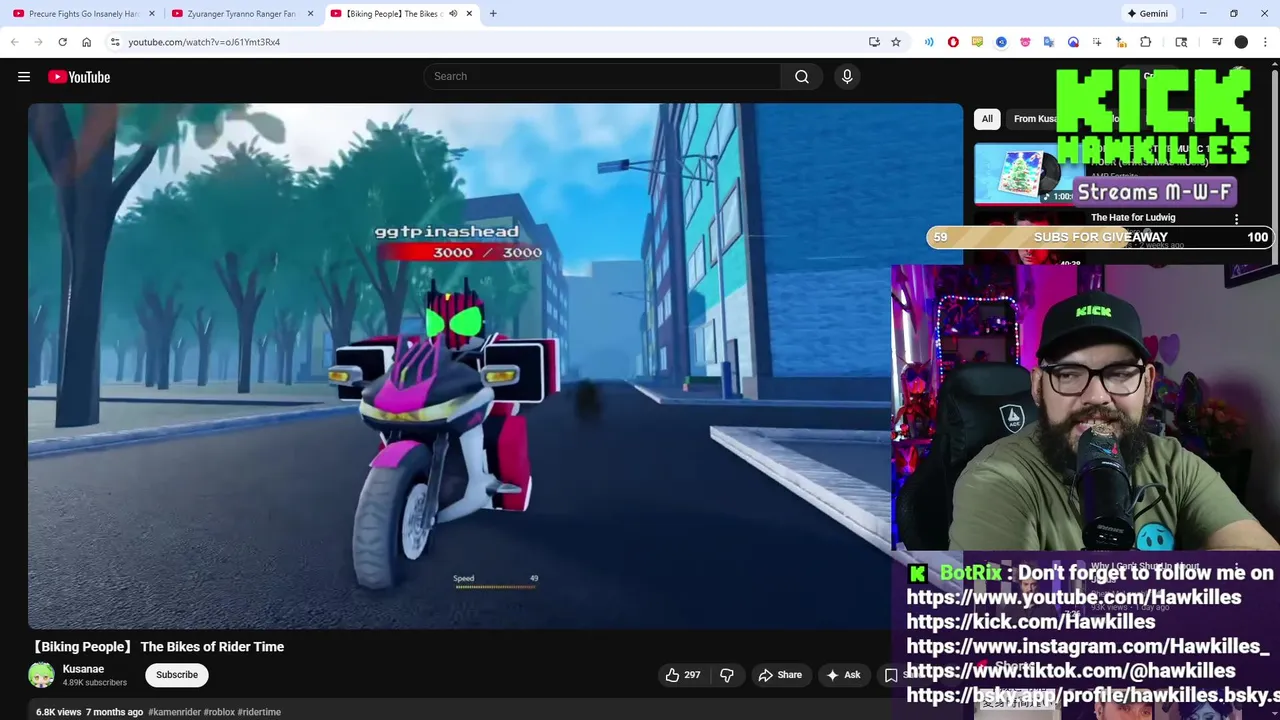Open the red shield extension icon
Screen dimensions: 1280x720
point(953,42)
